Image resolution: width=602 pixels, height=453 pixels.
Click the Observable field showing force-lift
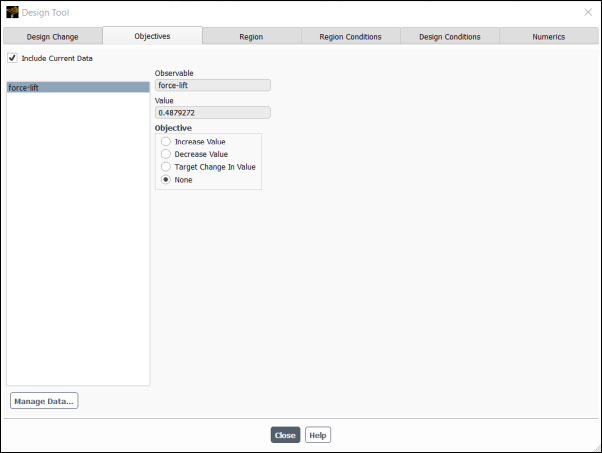coord(213,85)
